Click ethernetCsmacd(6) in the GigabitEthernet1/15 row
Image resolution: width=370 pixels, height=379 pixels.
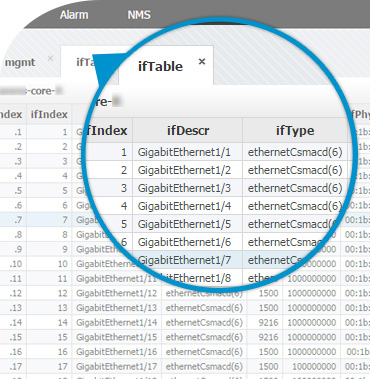click(x=204, y=337)
